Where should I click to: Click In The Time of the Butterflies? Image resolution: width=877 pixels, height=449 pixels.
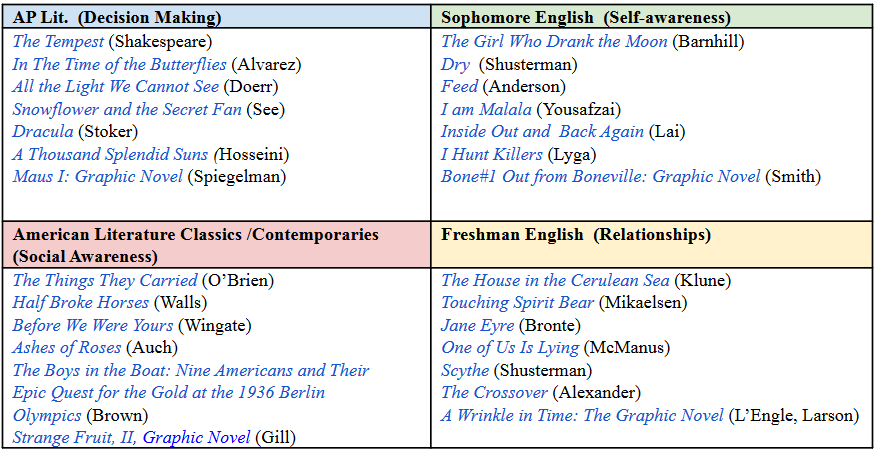[x=120, y=64]
